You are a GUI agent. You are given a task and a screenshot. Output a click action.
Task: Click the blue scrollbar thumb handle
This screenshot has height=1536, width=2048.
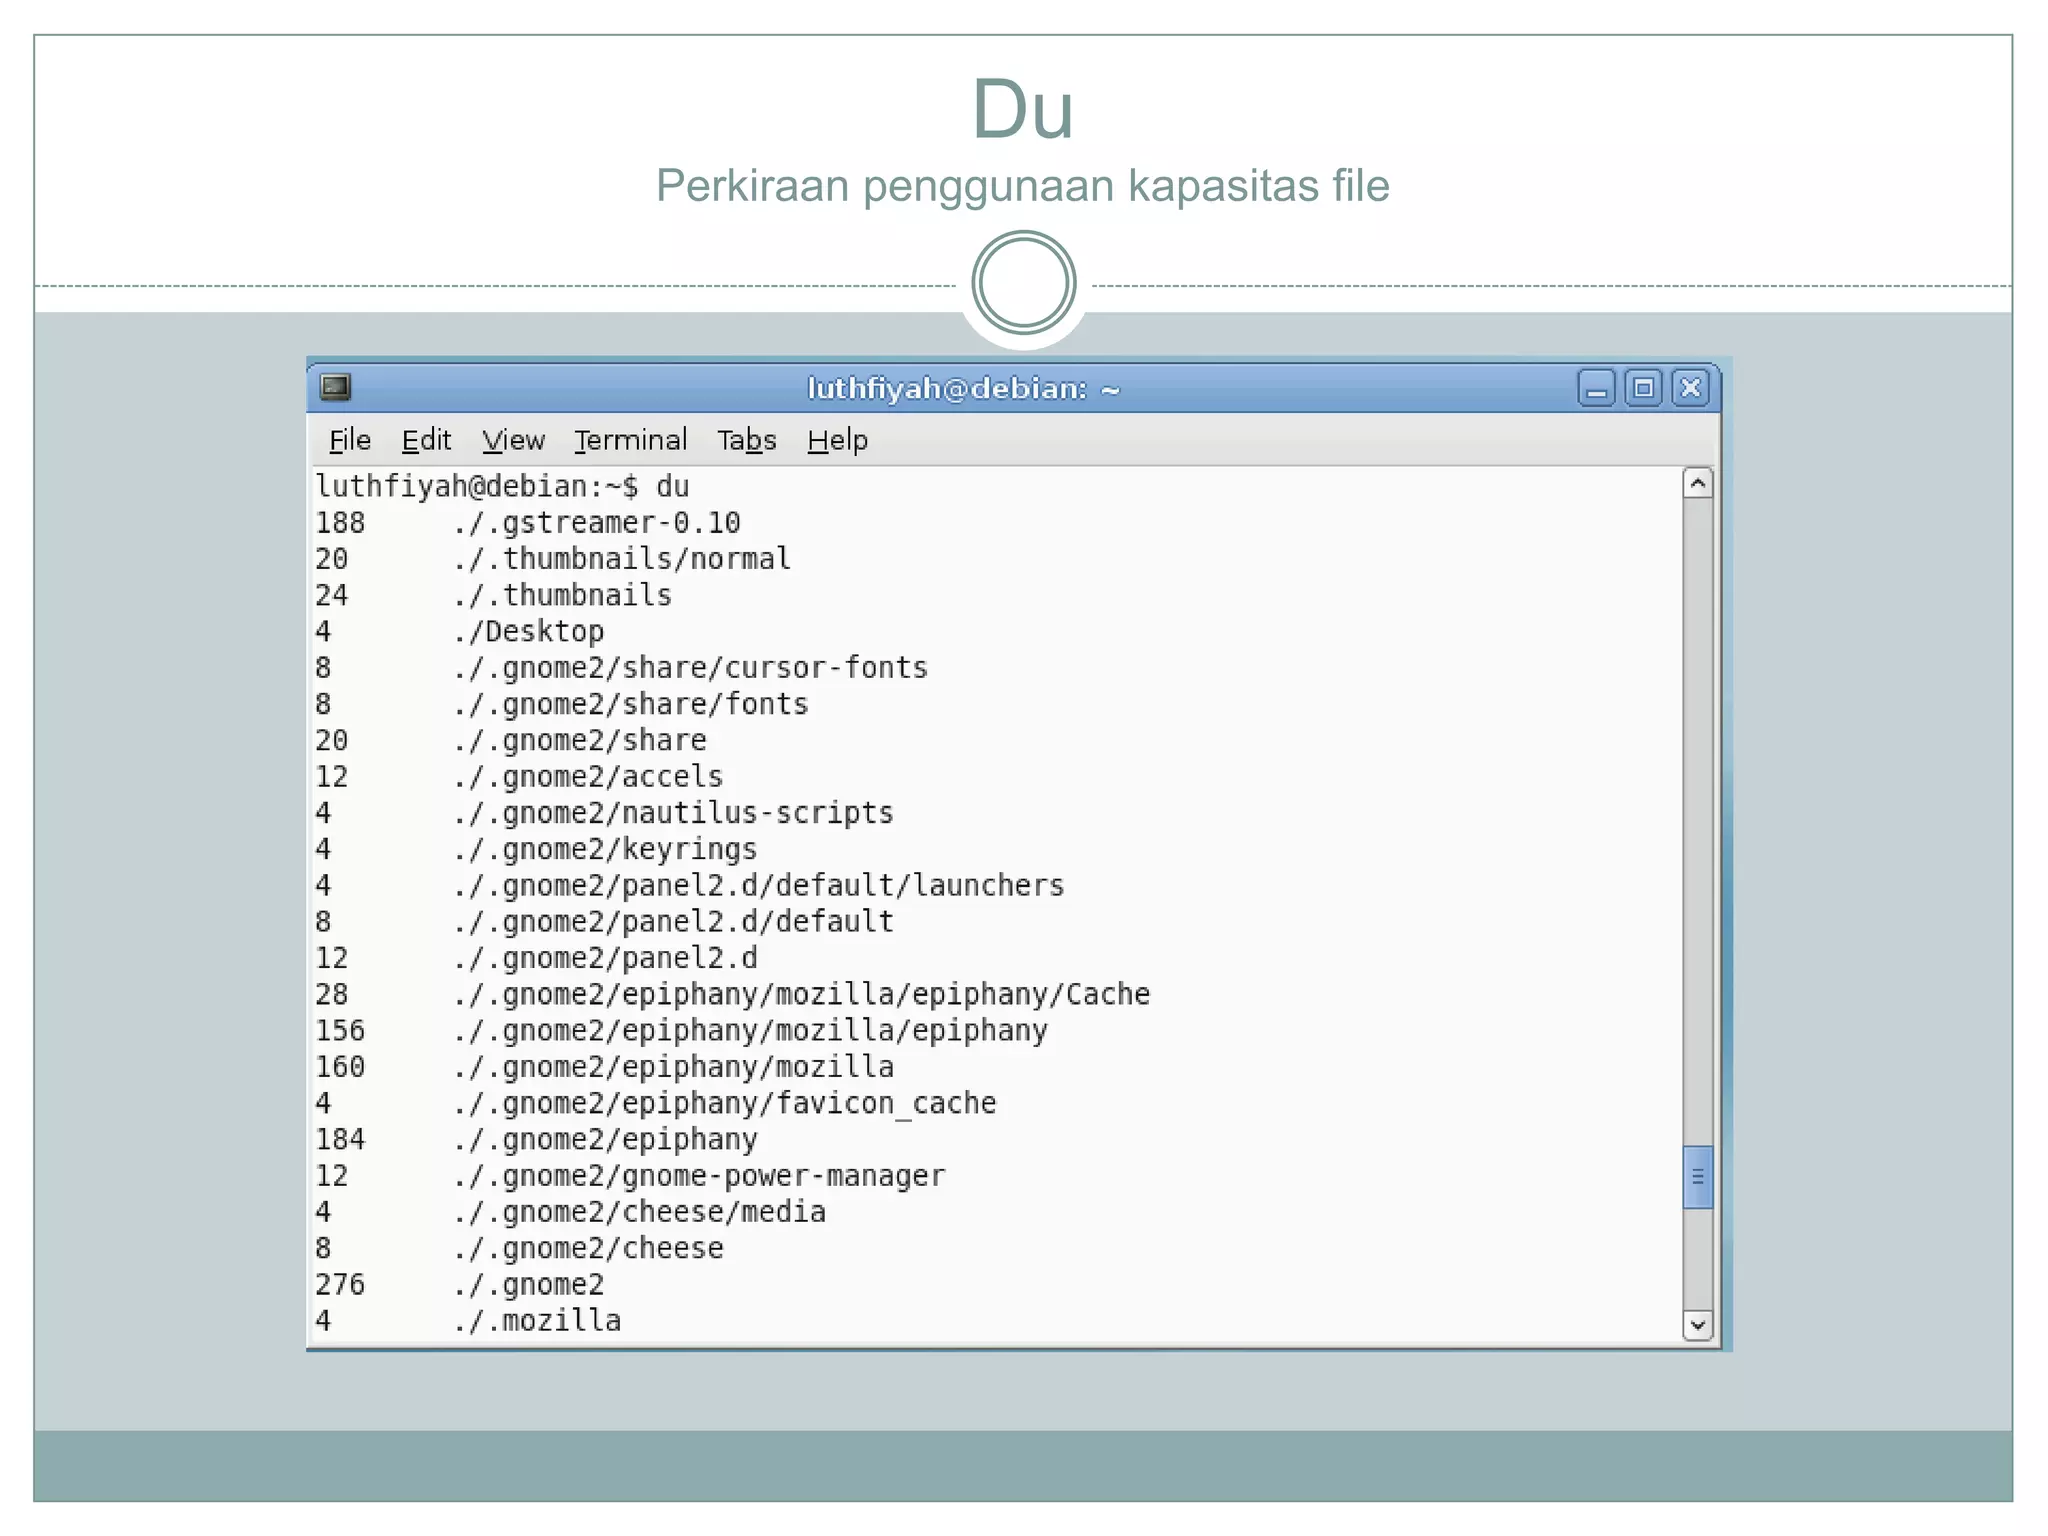[1697, 1177]
